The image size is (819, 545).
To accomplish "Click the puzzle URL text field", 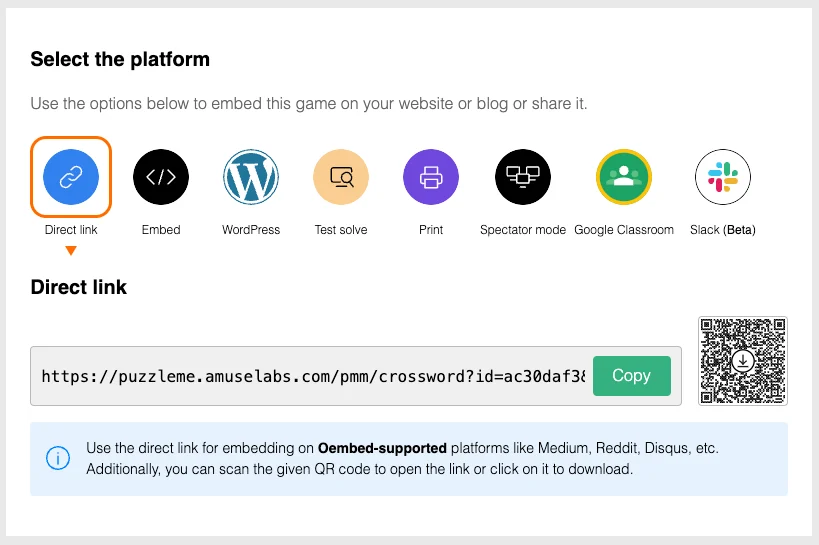I will click(313, 376).
